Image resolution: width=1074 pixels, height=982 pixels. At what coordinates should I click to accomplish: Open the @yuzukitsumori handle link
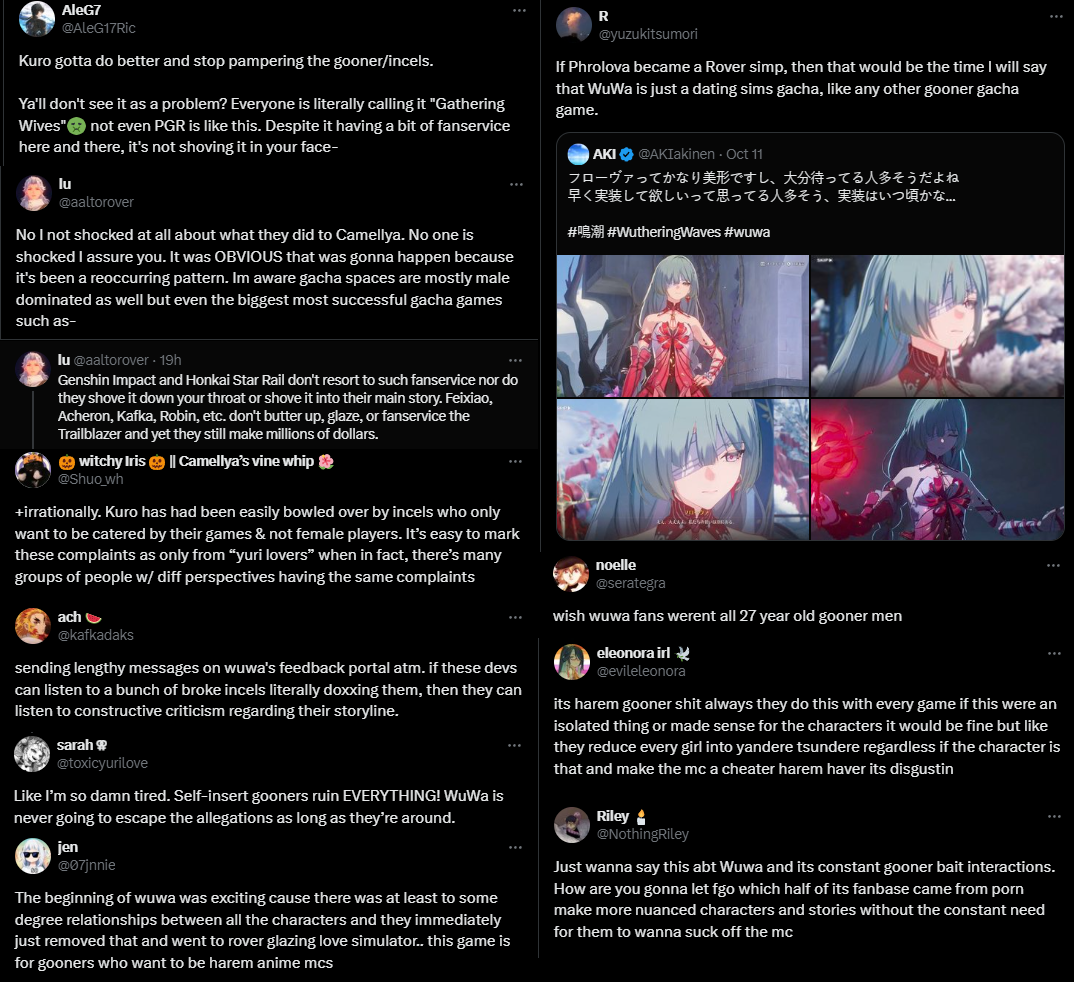pos(648,34)
